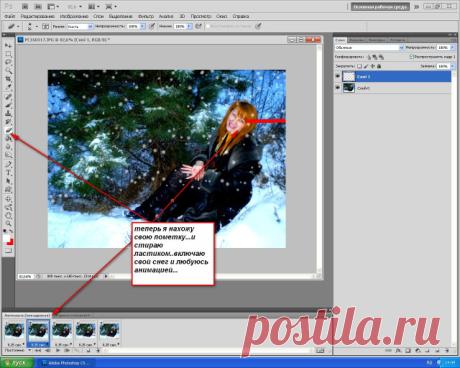The height and width of the screenshot is (368, 460).
Task: Open the Opacity dropdown in options bar
Action: click(143, 26)
